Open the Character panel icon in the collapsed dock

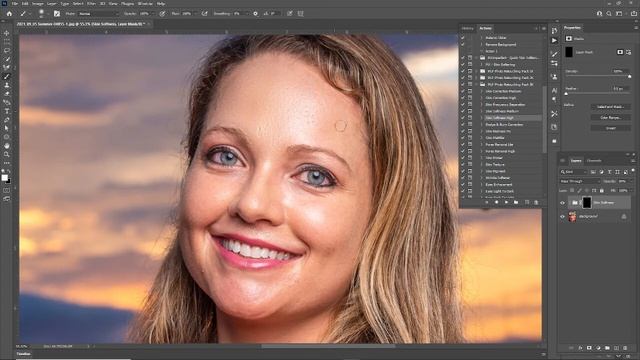pos(554,90)
